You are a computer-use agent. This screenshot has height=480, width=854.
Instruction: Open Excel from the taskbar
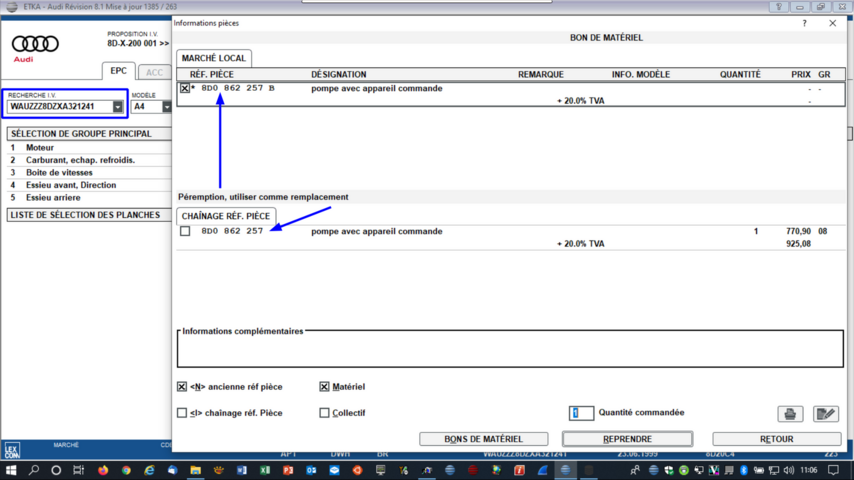[x=265, y=470]
